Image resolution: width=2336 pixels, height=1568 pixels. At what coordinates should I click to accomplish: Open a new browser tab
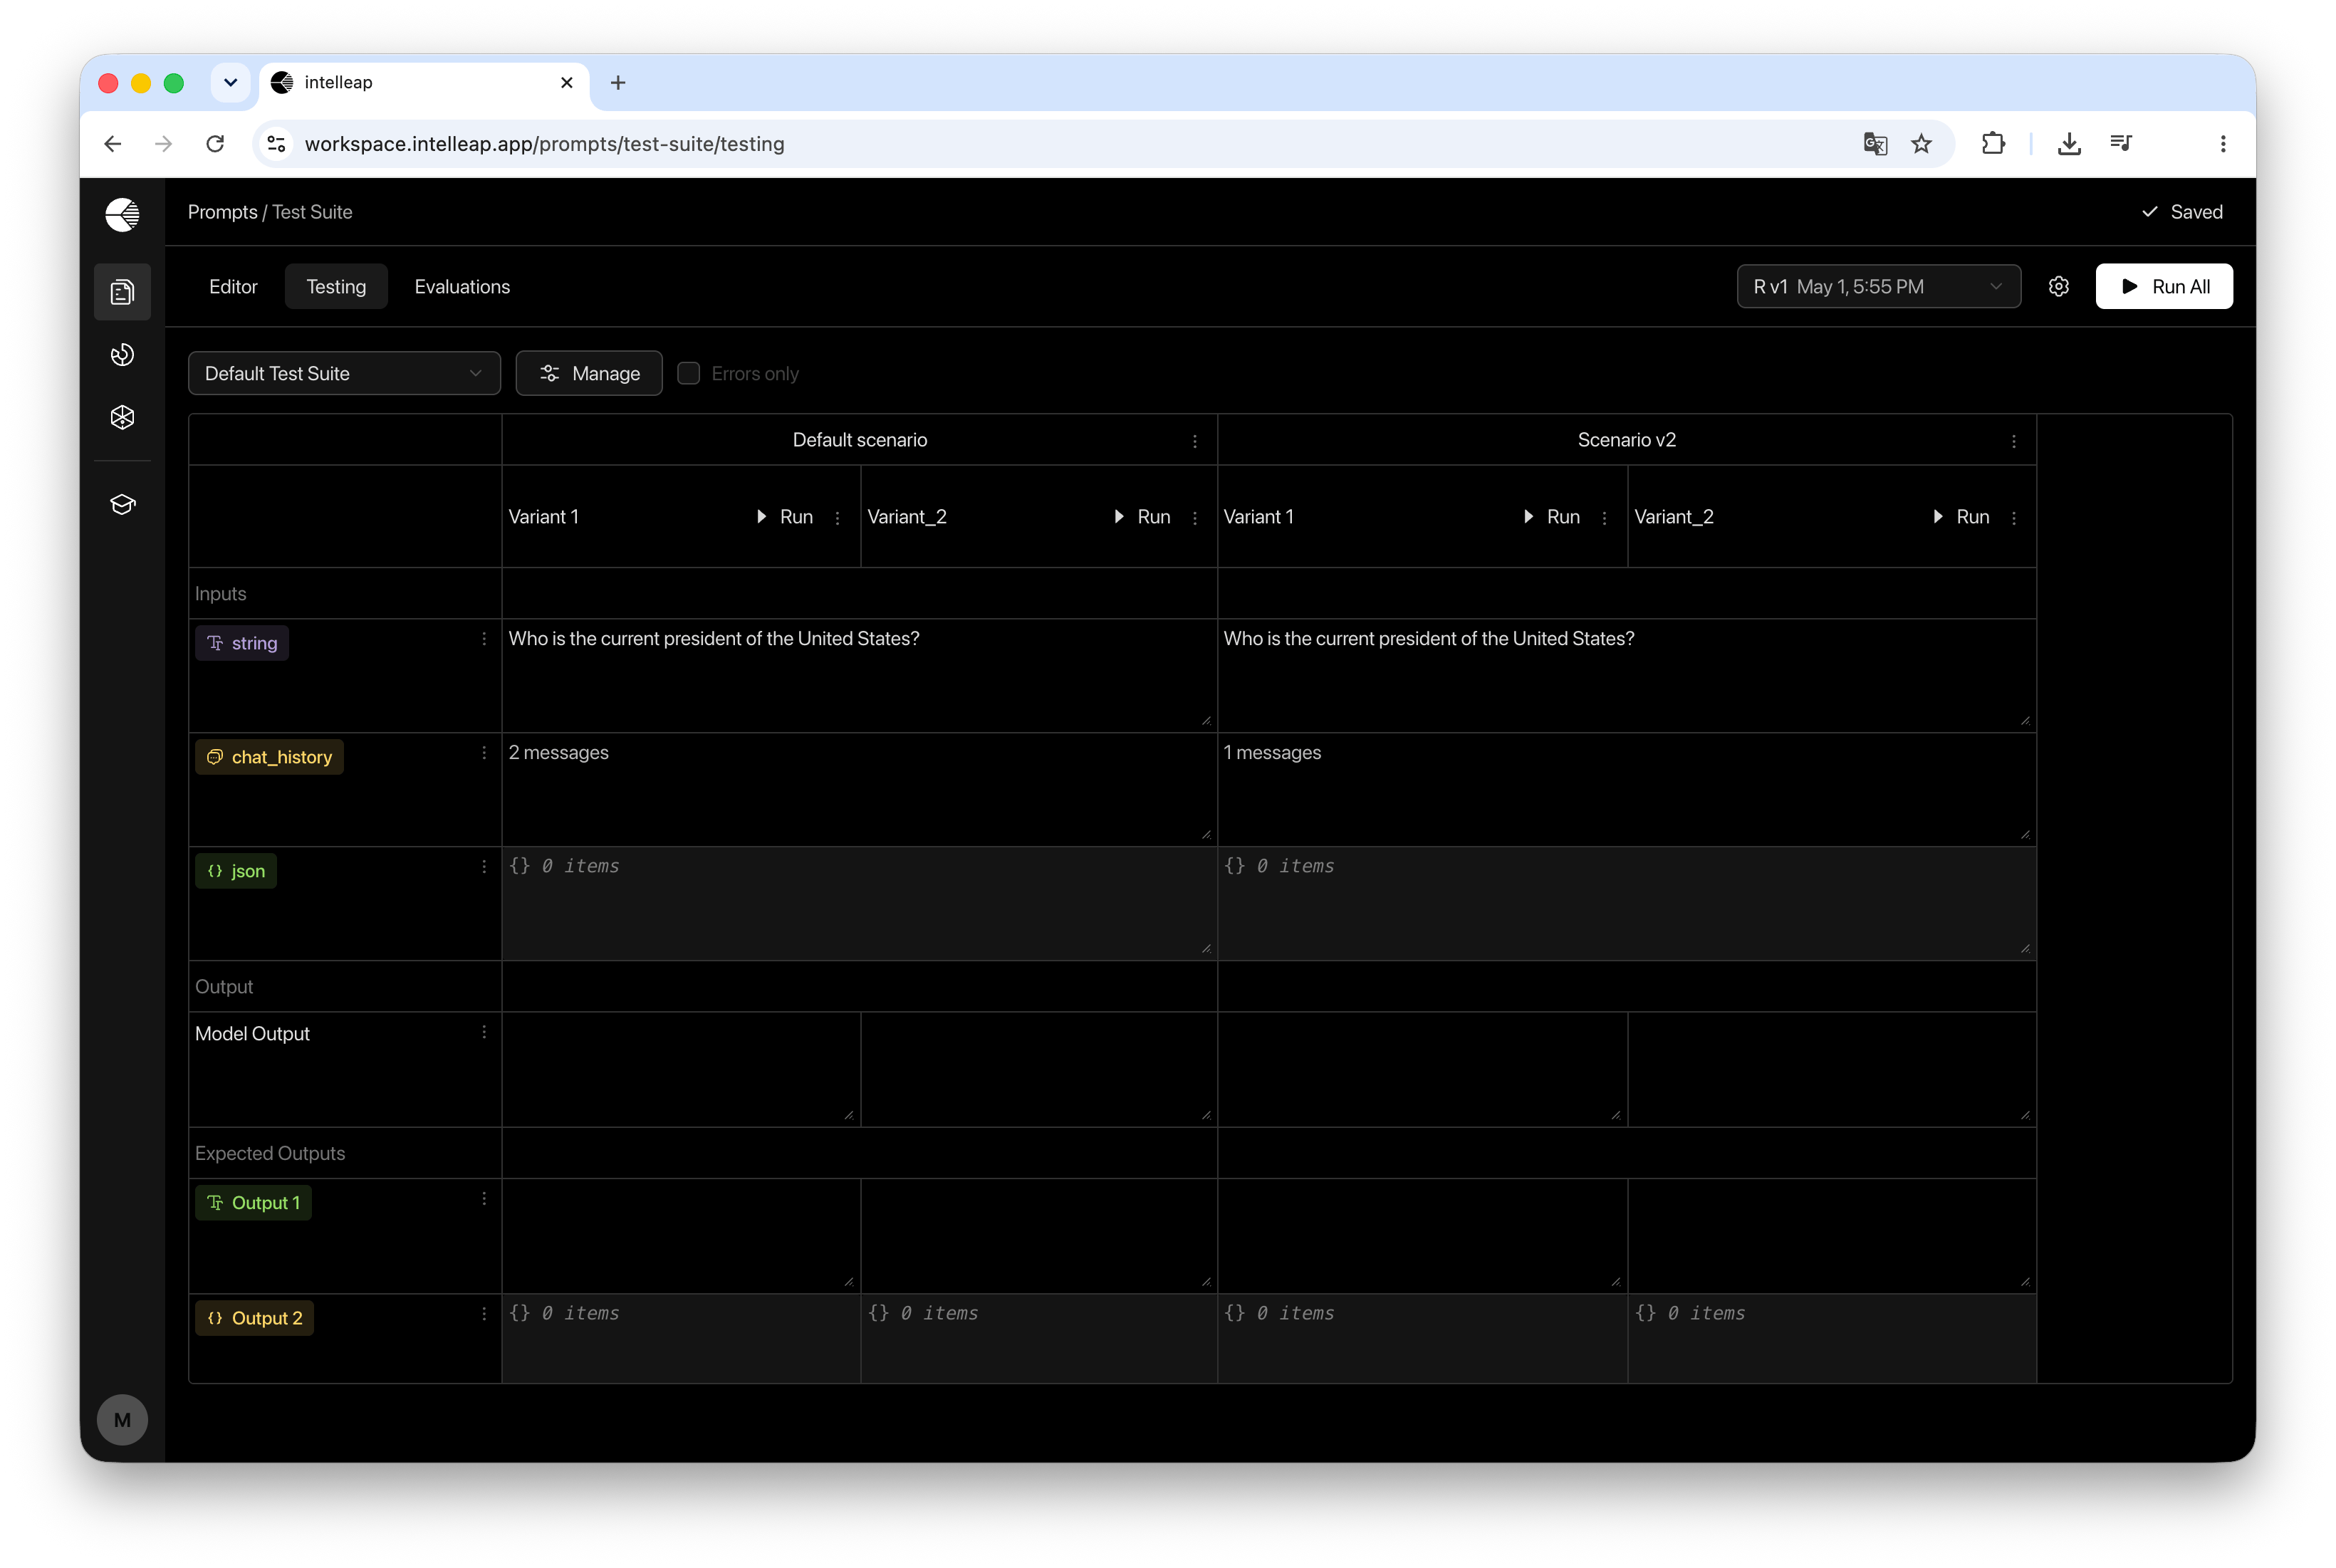(618, 82)
